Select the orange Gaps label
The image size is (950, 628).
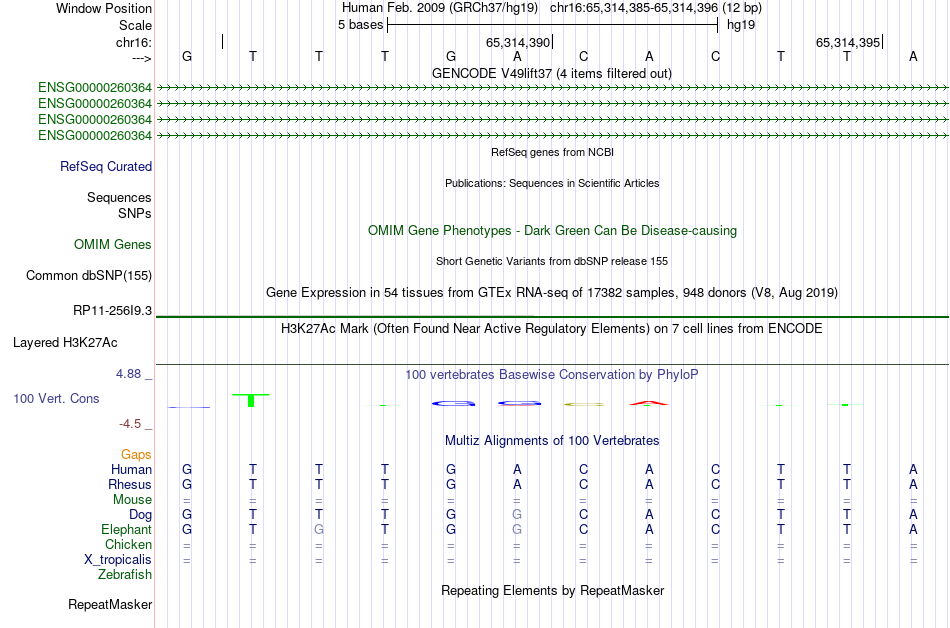pos(136,455)
